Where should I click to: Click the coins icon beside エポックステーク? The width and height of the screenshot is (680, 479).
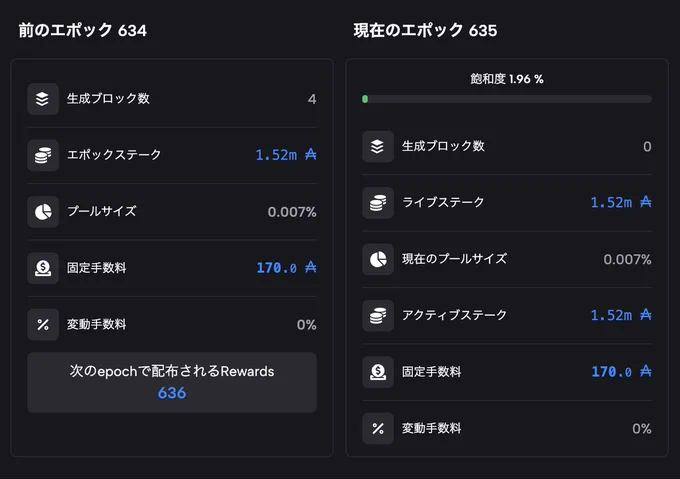point(42,155)
